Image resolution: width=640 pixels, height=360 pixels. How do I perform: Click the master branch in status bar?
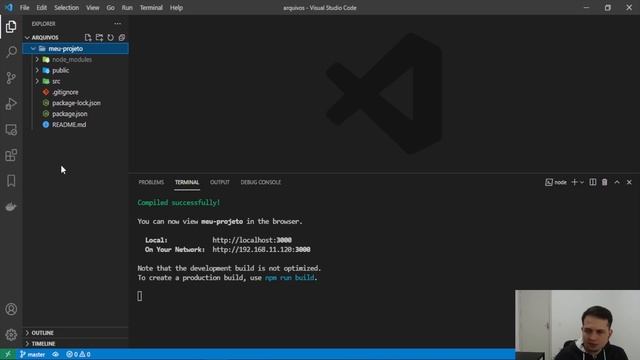click(x=32, y=354)
